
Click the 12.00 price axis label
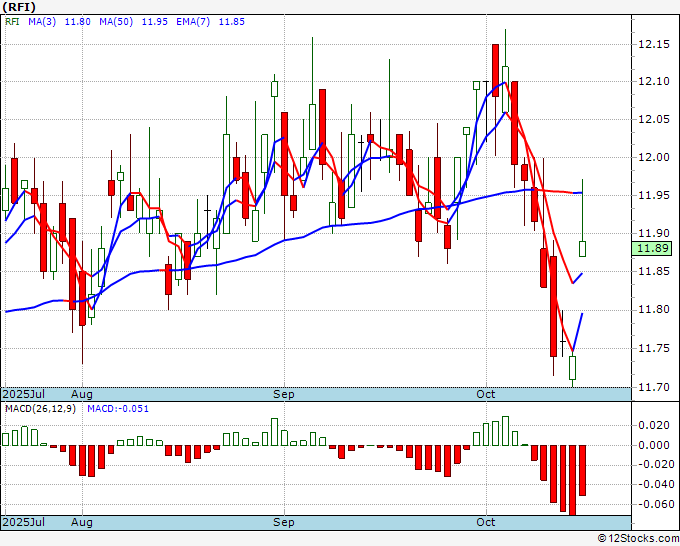[654, 157]
